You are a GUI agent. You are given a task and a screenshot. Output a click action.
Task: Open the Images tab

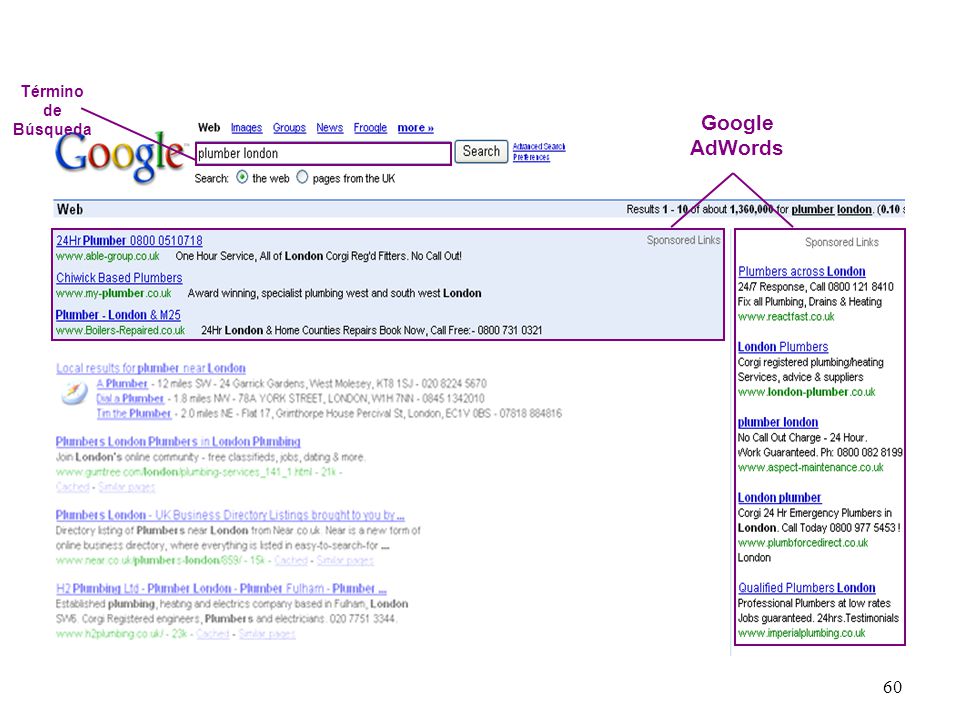click(x=246, y=127)
